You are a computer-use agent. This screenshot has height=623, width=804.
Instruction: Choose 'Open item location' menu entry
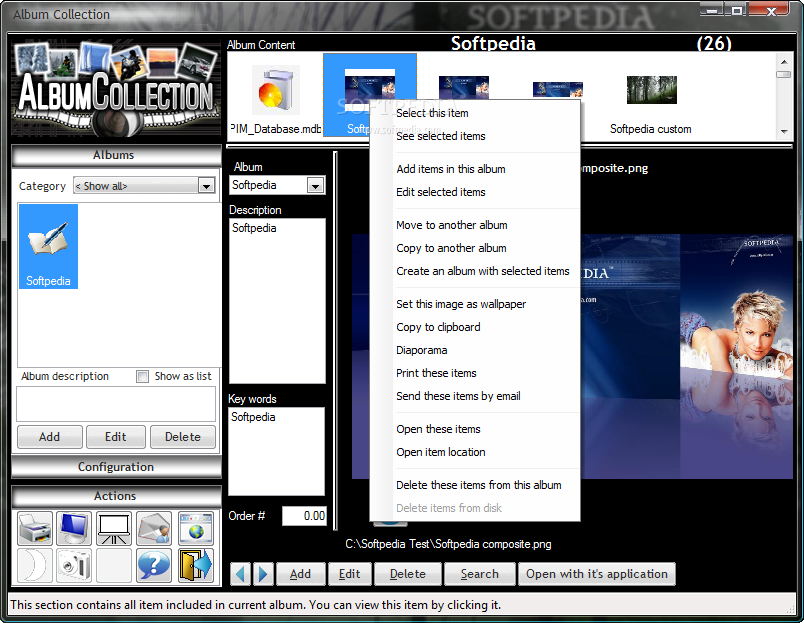440,452
